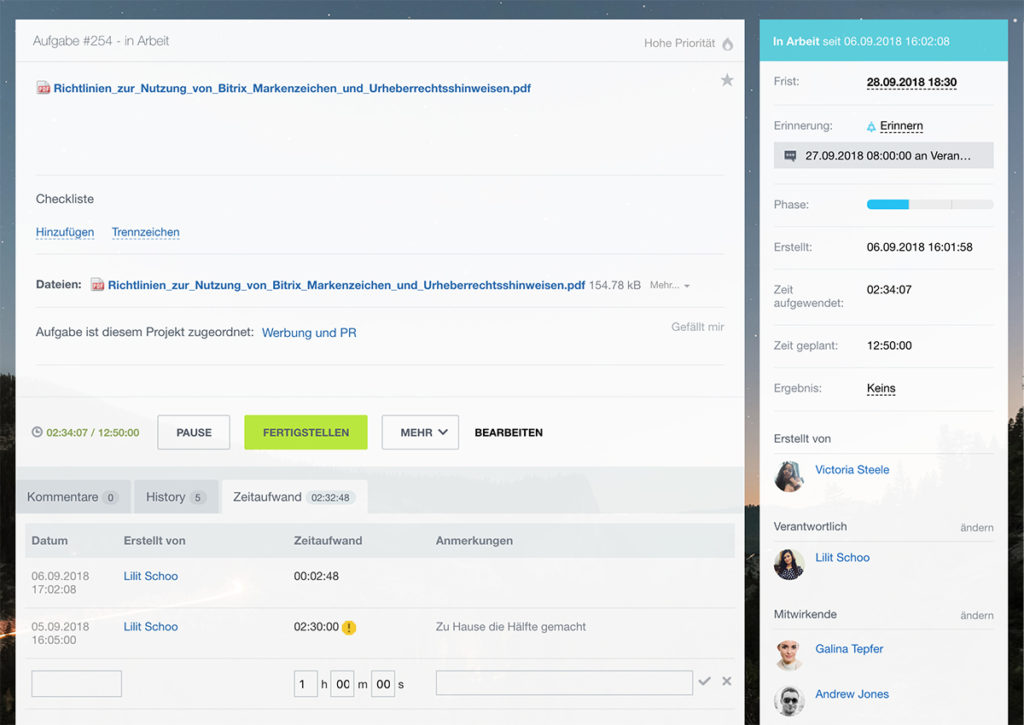The image size is (1024, 725).
Task: Open Lilit Schoo's avatar under Verantwortlich
Action: click(x=789, y=564)
